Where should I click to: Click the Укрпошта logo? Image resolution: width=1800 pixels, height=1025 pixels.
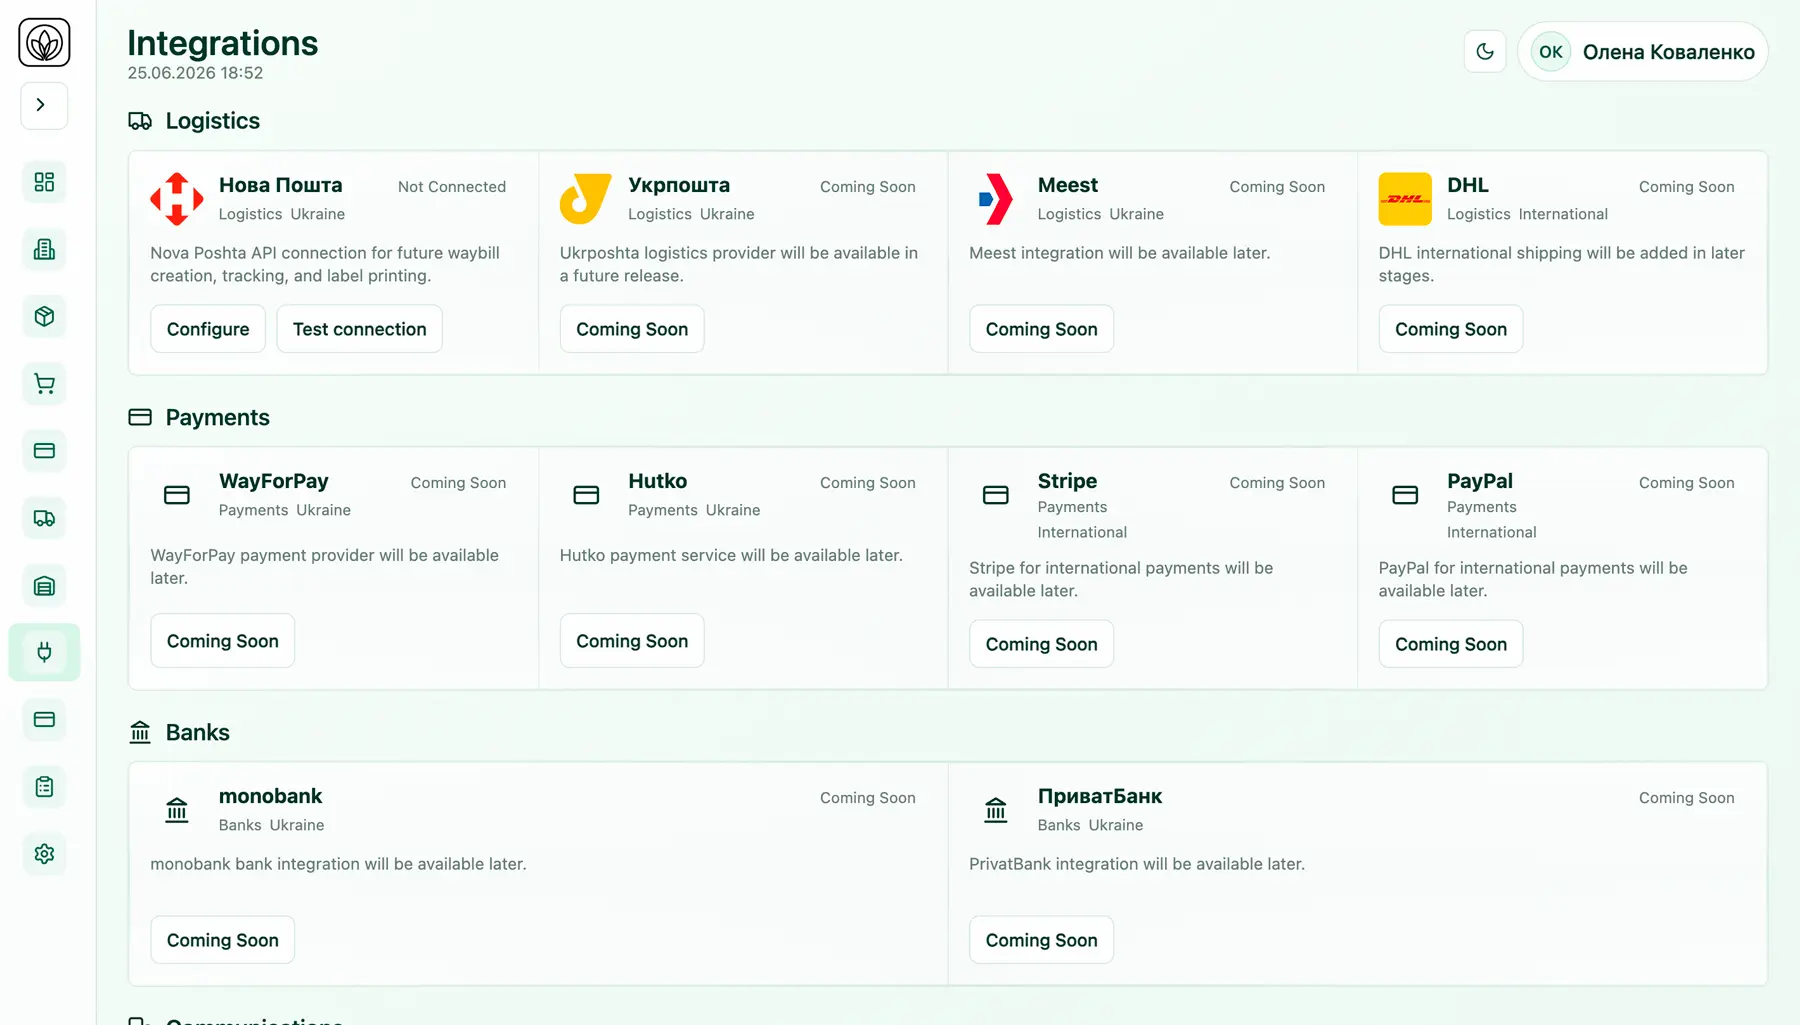click(586, 199)
